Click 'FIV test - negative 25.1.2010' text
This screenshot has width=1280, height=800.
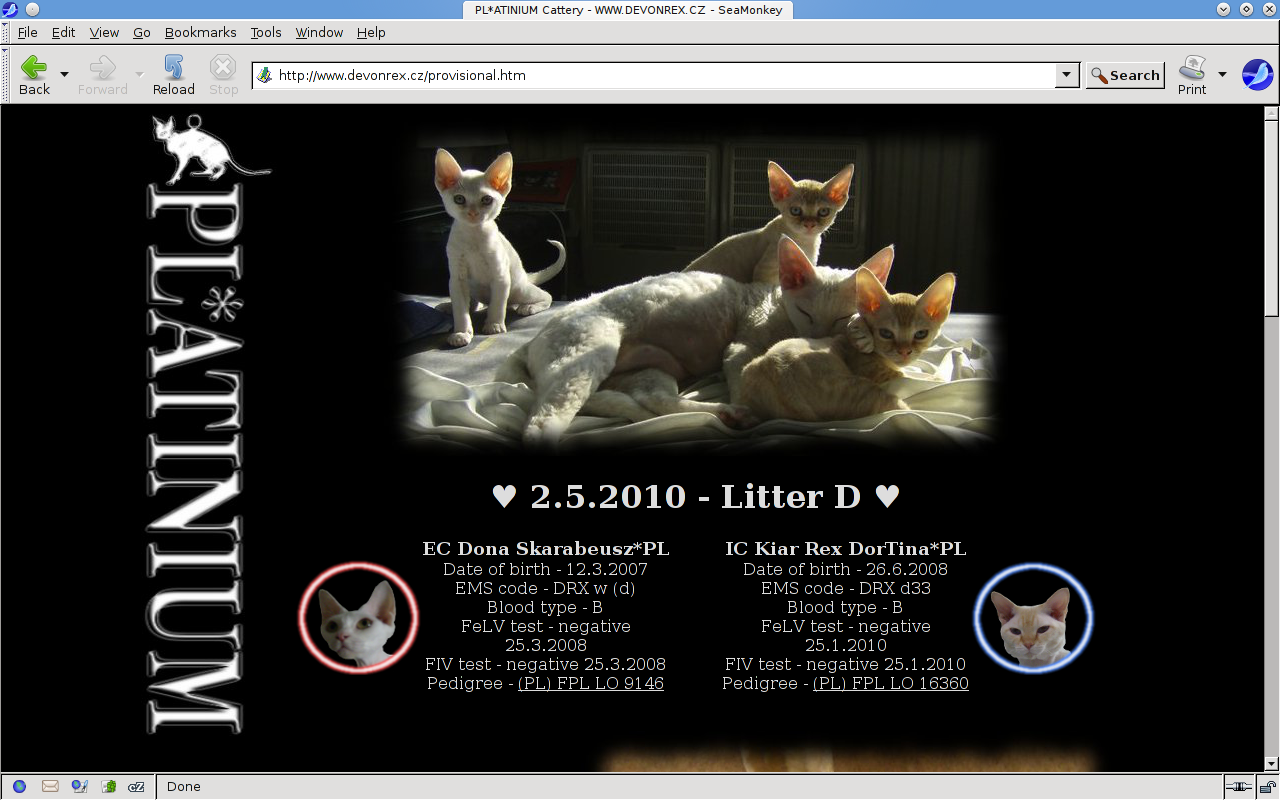(x=846, y=664)
